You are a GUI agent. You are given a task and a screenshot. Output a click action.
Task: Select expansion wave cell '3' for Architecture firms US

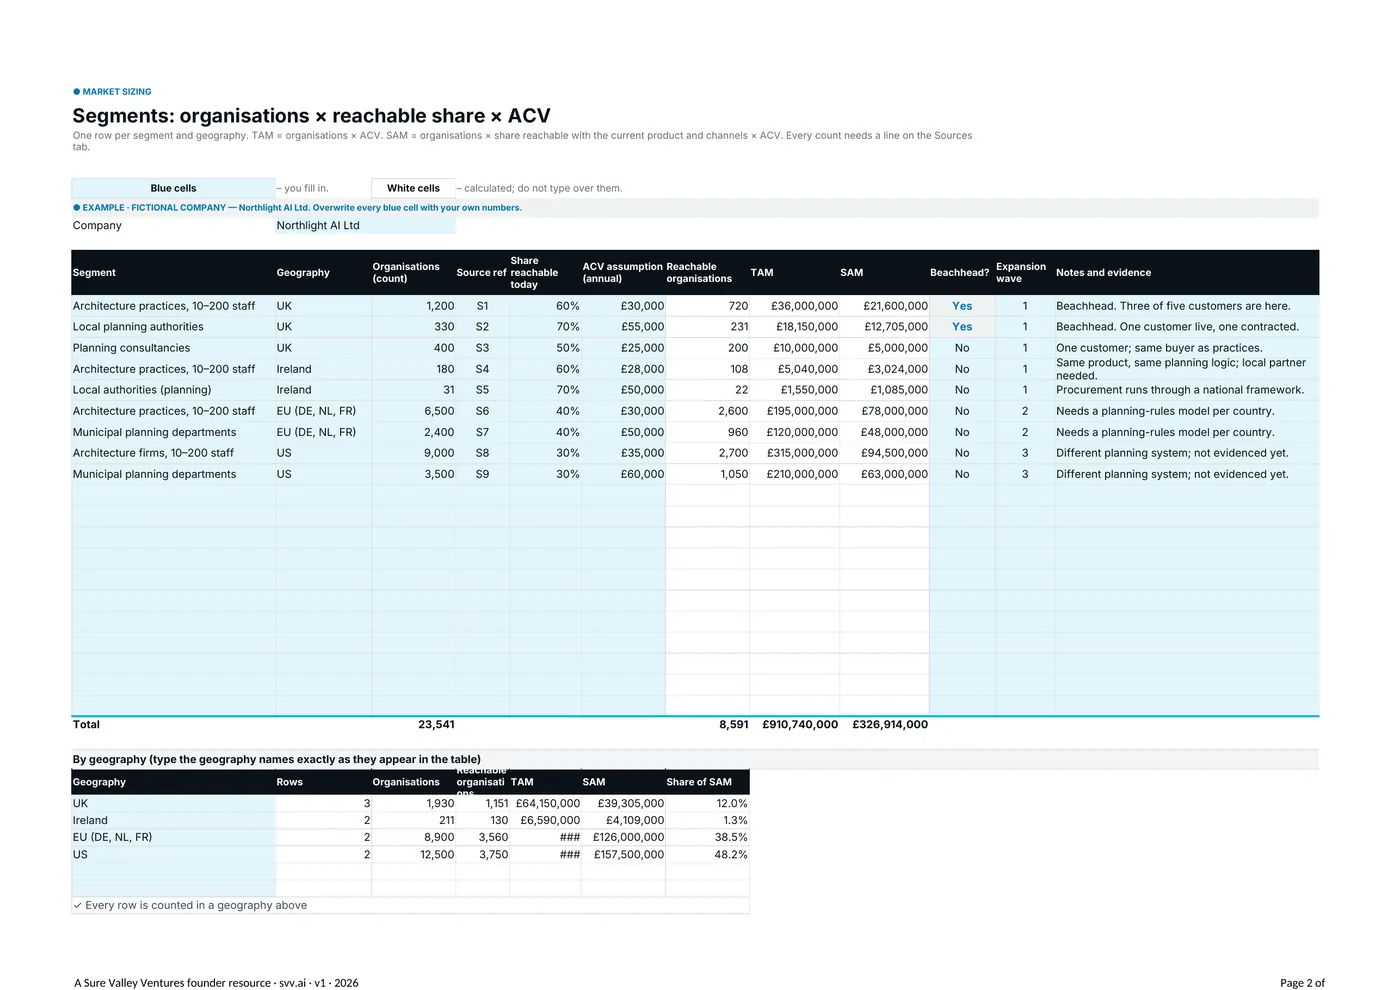click(x=1025, y=453)
